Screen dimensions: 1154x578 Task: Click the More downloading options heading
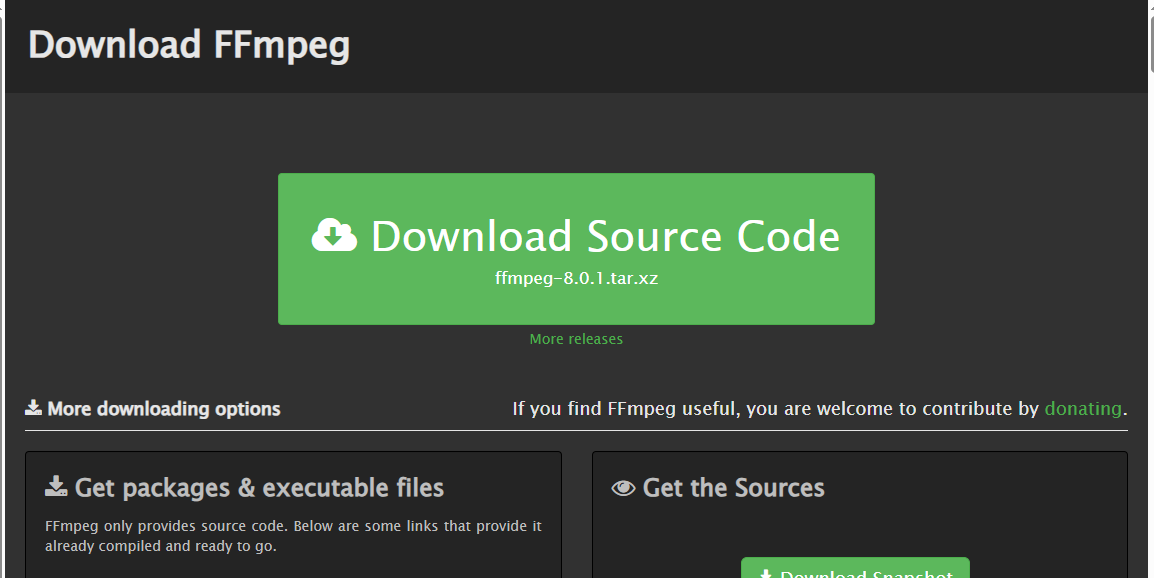tap(163, 409)
